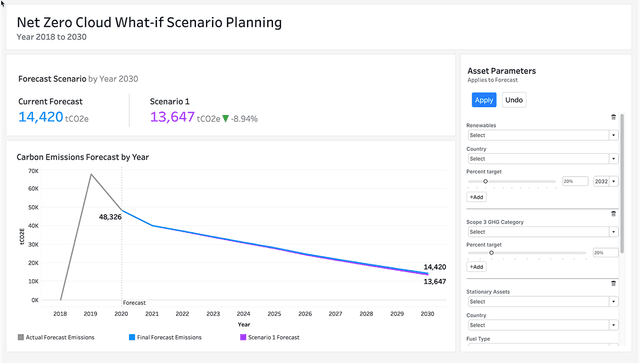Open the Country dropdown under Stationary Assets
640x363 pixels.
click(x=542, y=325)
